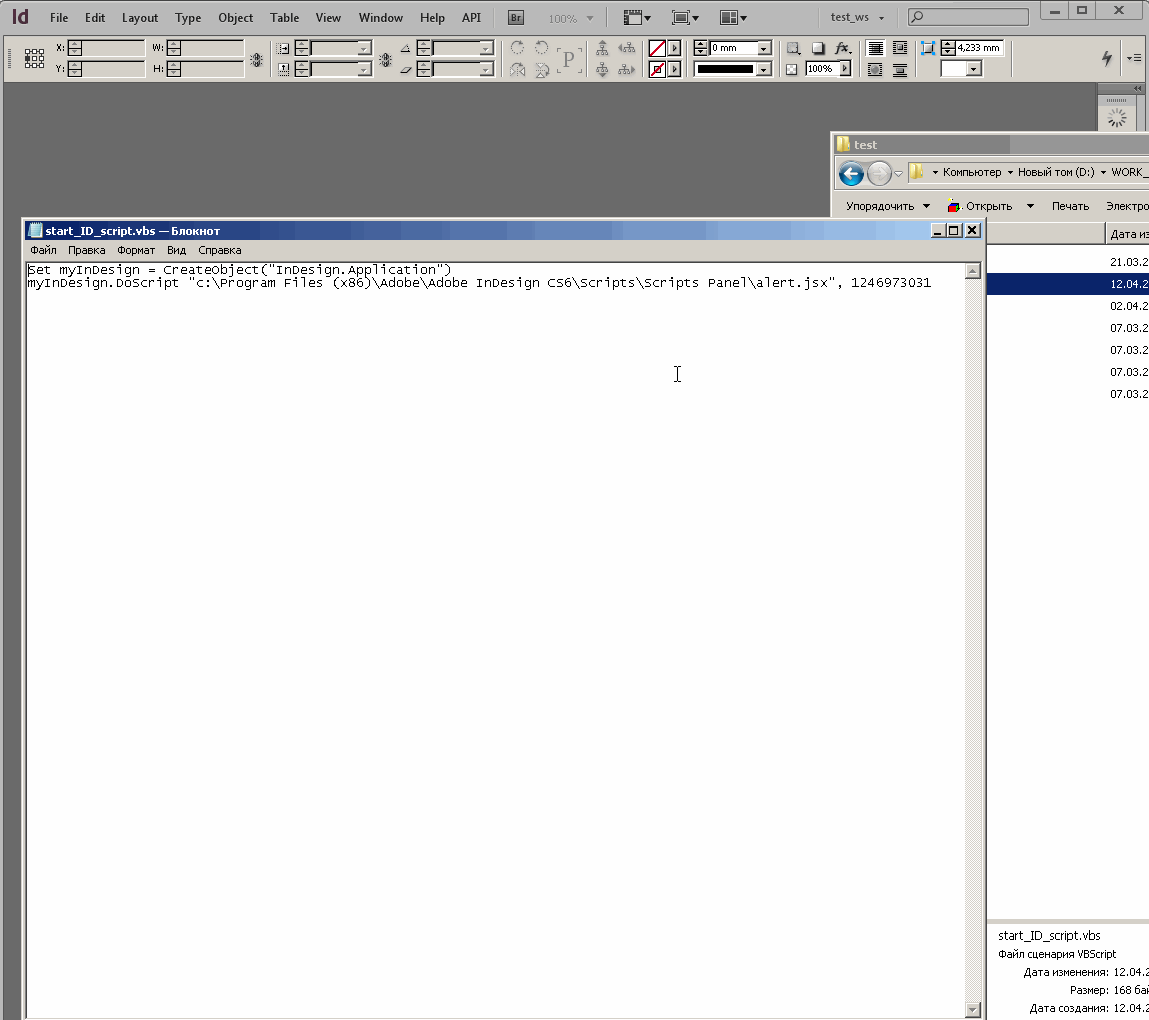Click the Scale Y percentage icon

283,70
